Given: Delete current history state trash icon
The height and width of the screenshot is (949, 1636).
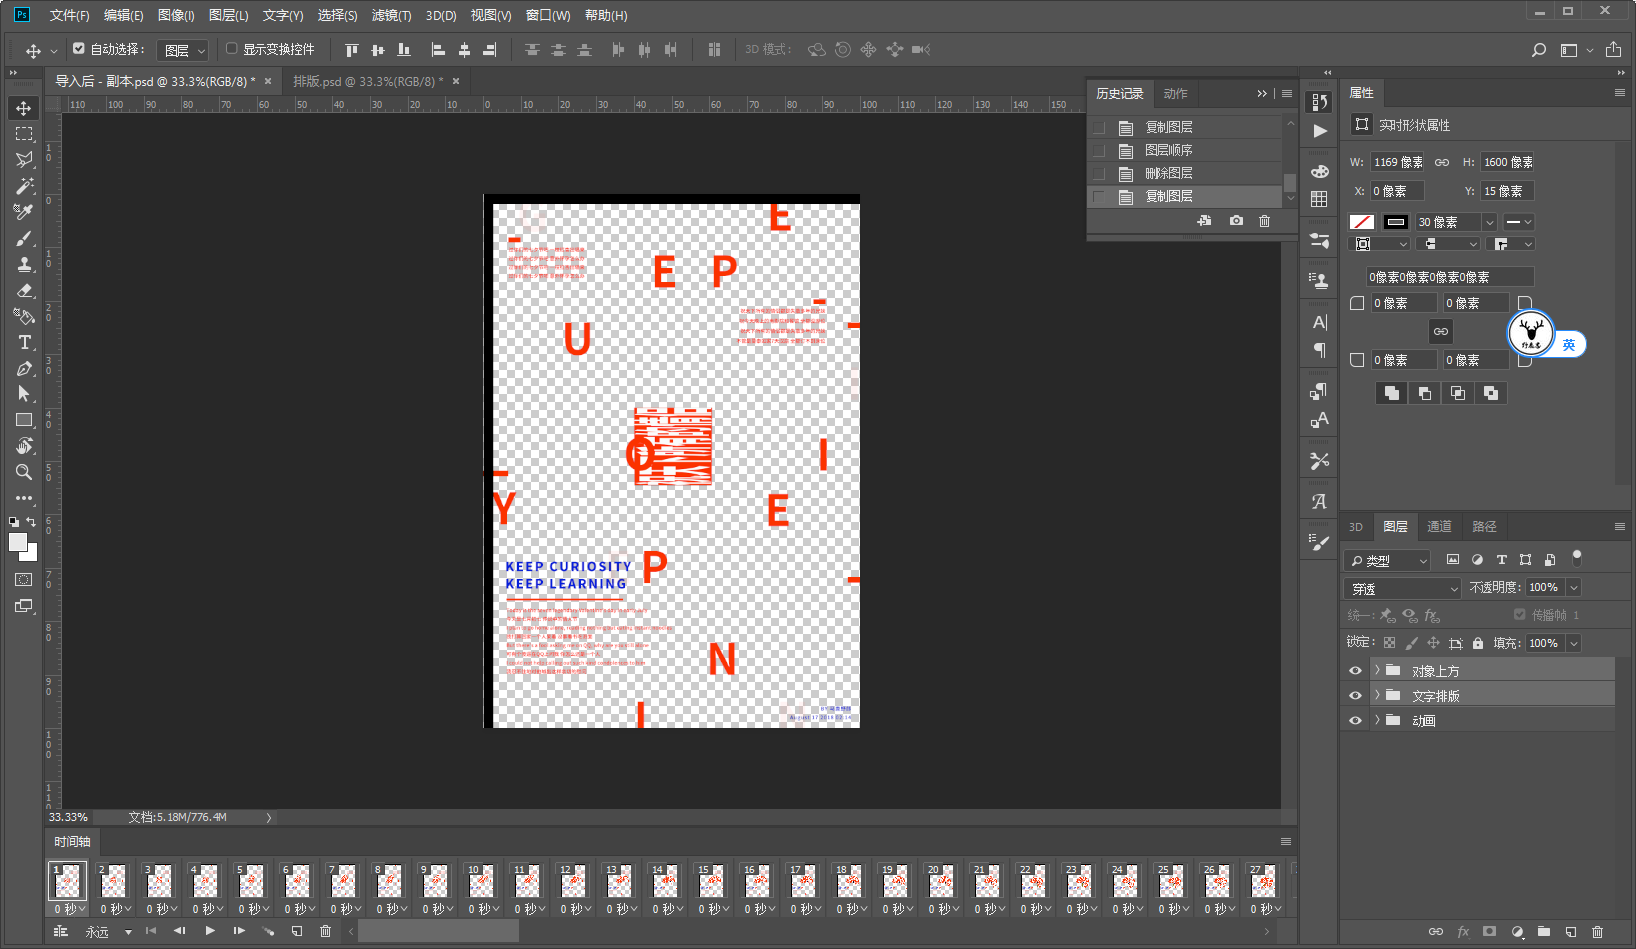Looking at the screenshot, I should 1264,220.
